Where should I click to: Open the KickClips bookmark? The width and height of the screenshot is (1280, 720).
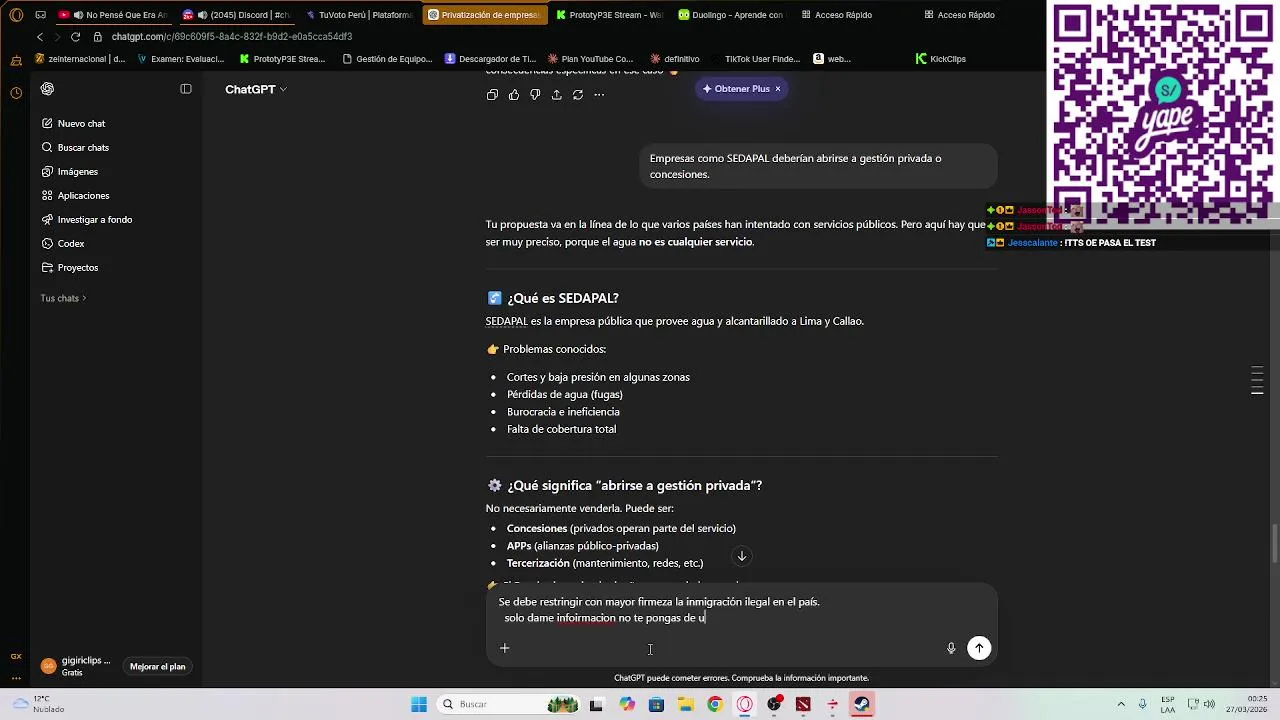(941, 59)
